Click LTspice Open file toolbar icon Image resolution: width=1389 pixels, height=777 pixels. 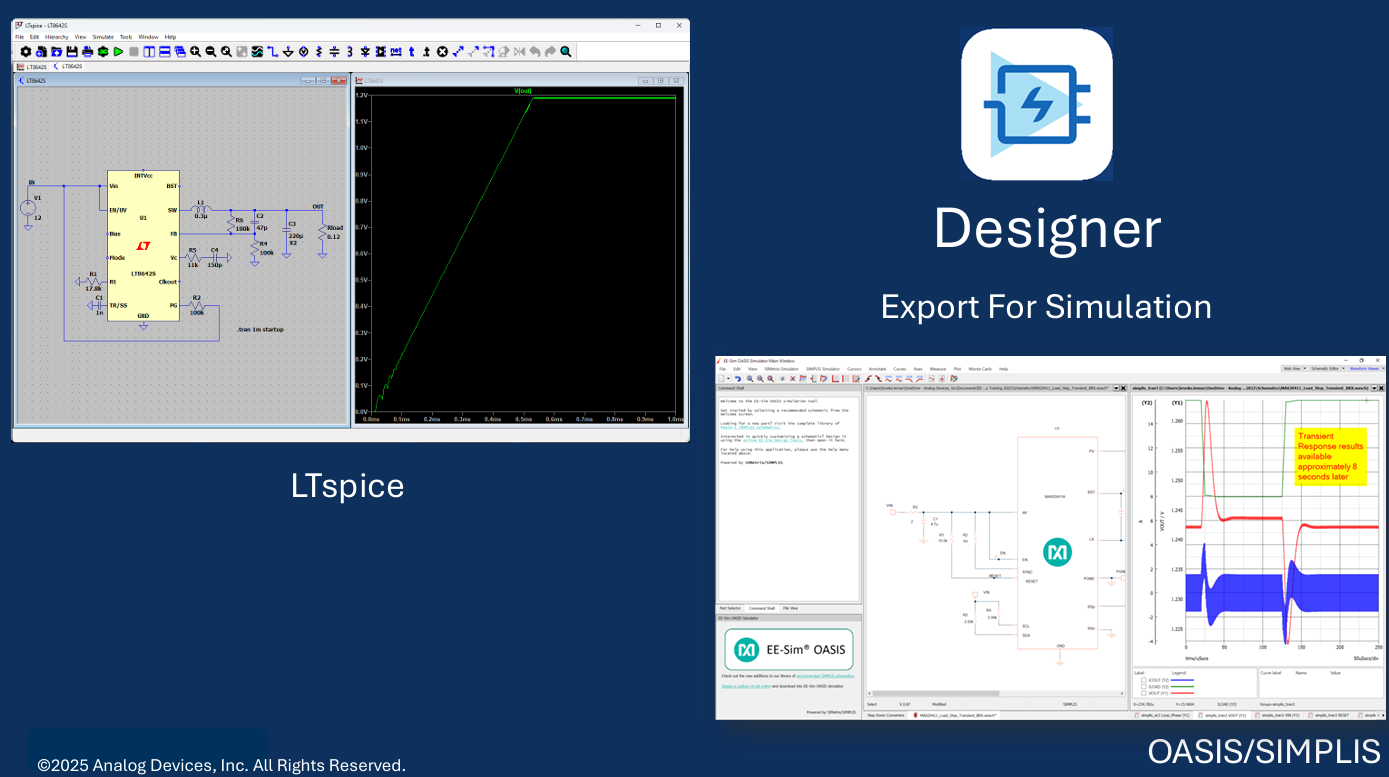(x=57, y=51)
